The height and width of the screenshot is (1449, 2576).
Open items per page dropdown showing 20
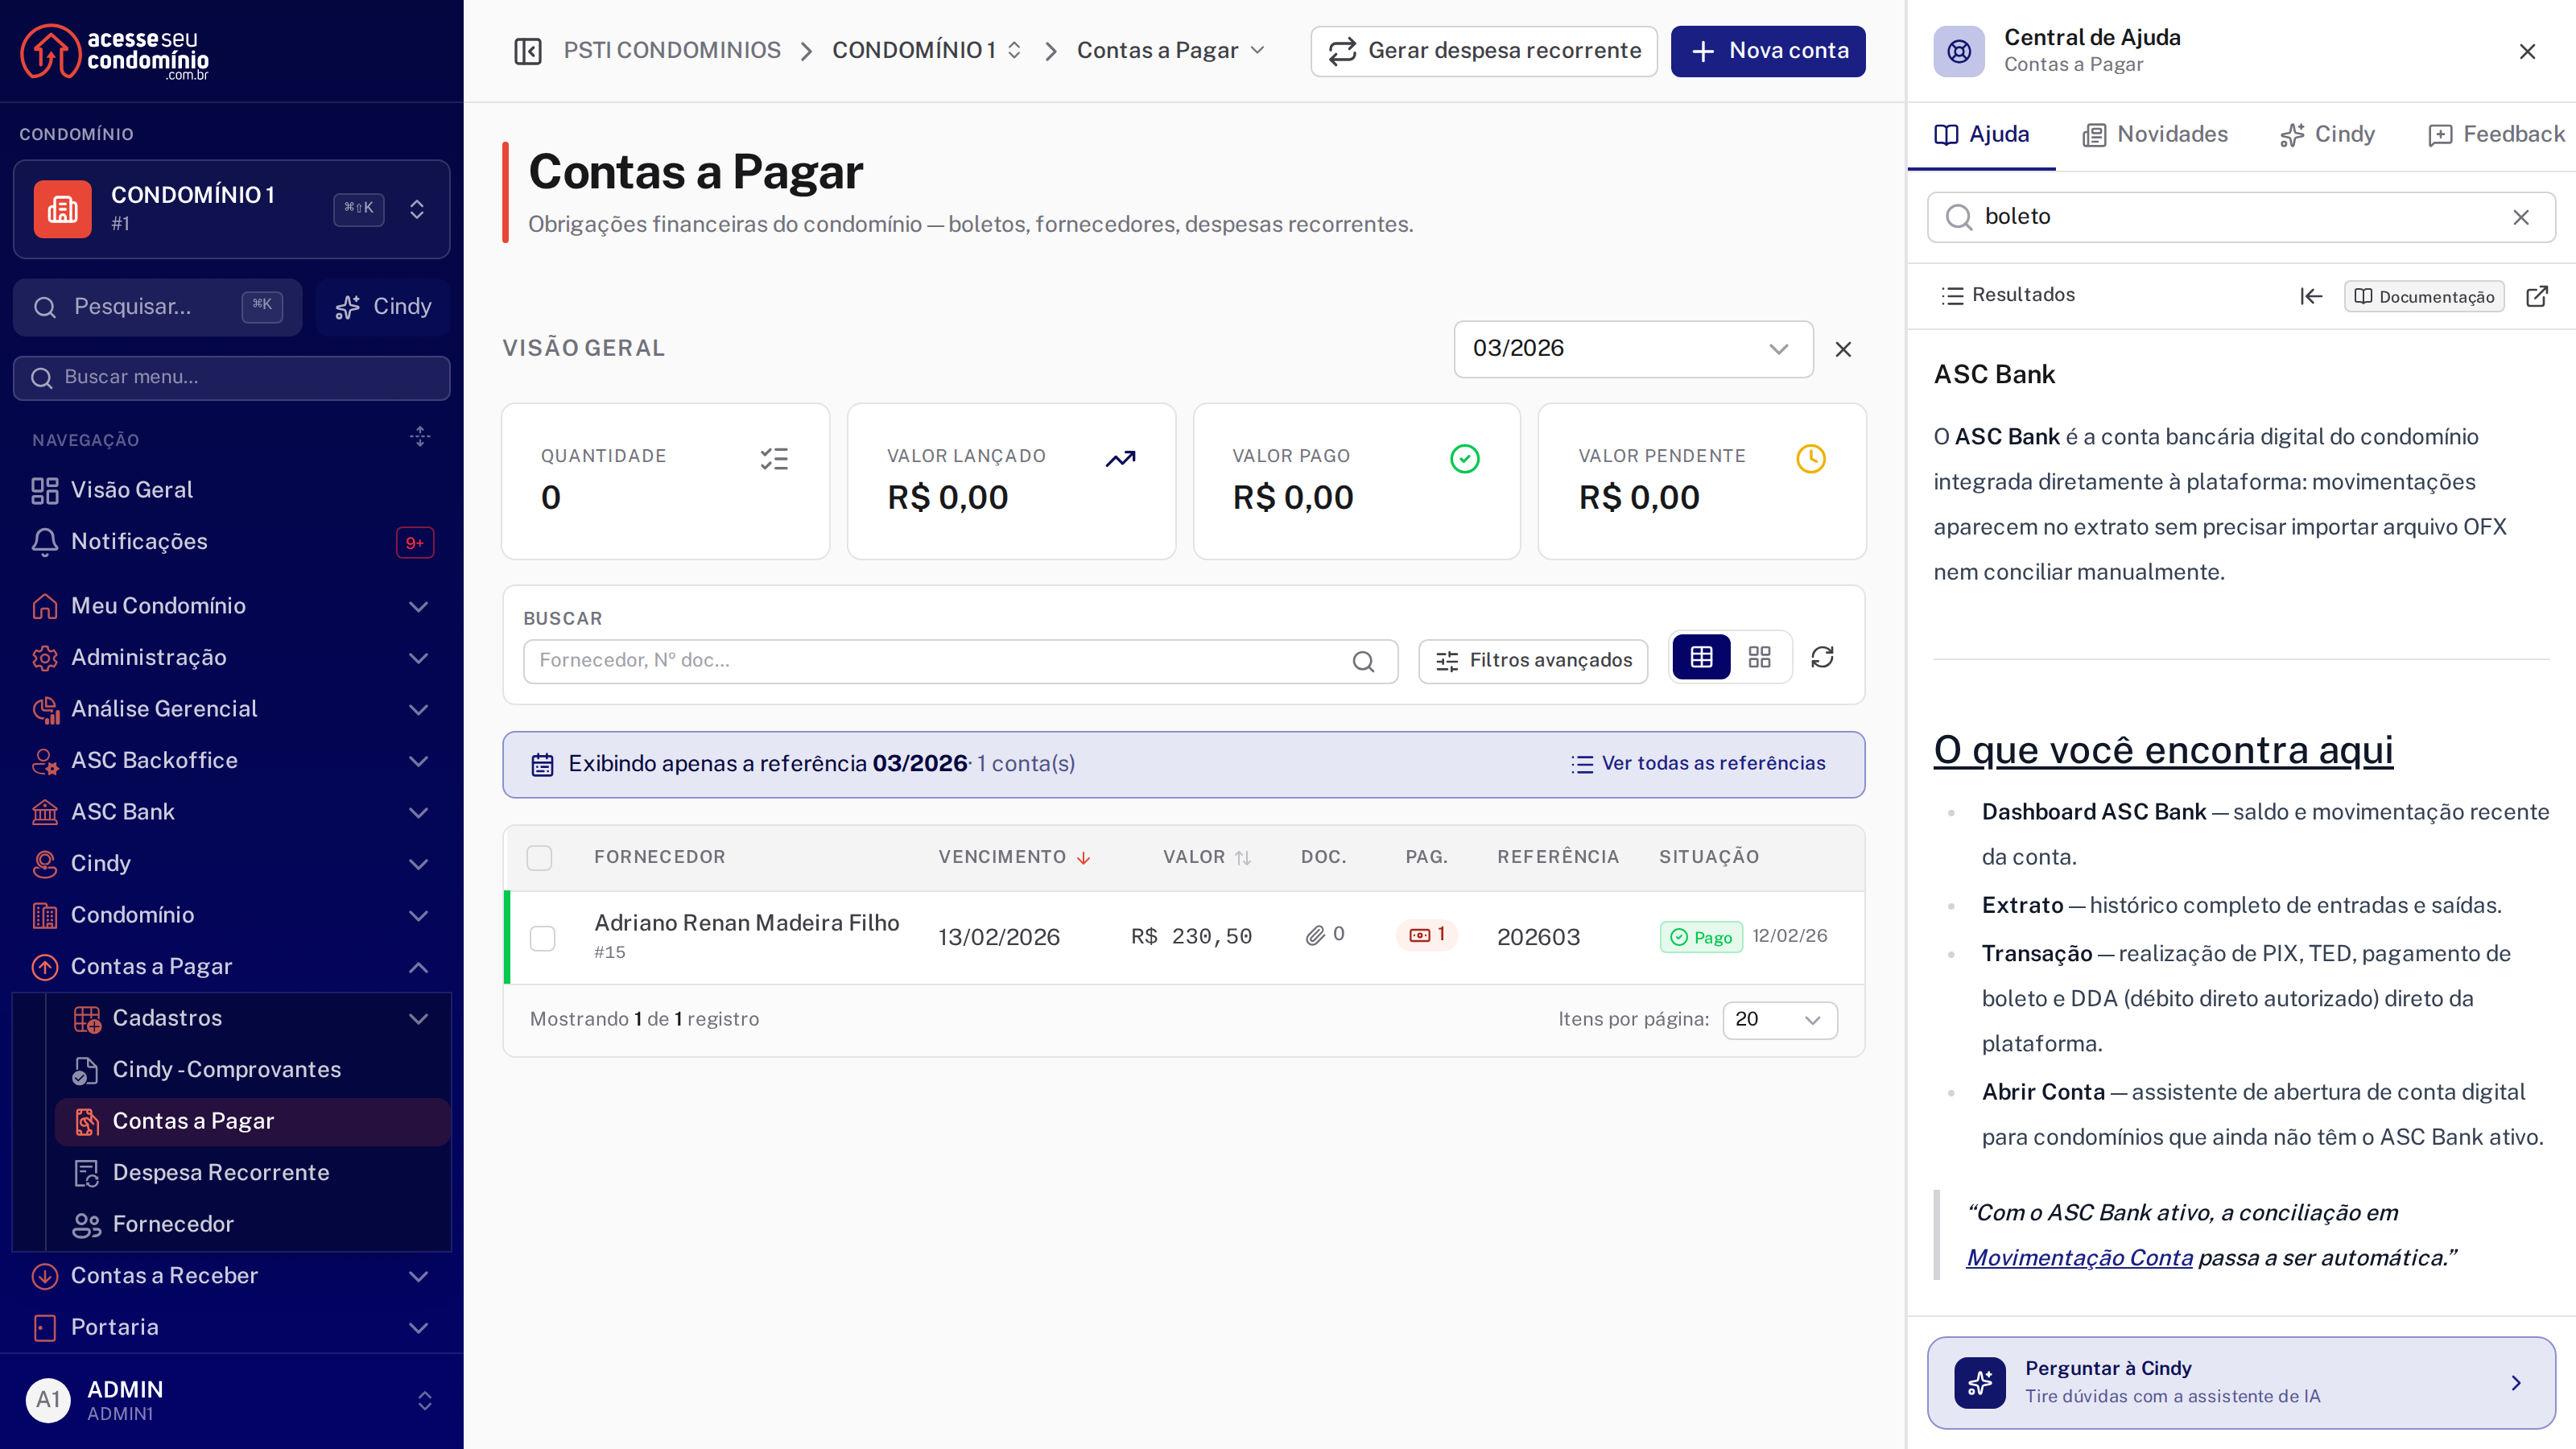[x=1779, y=1020]
